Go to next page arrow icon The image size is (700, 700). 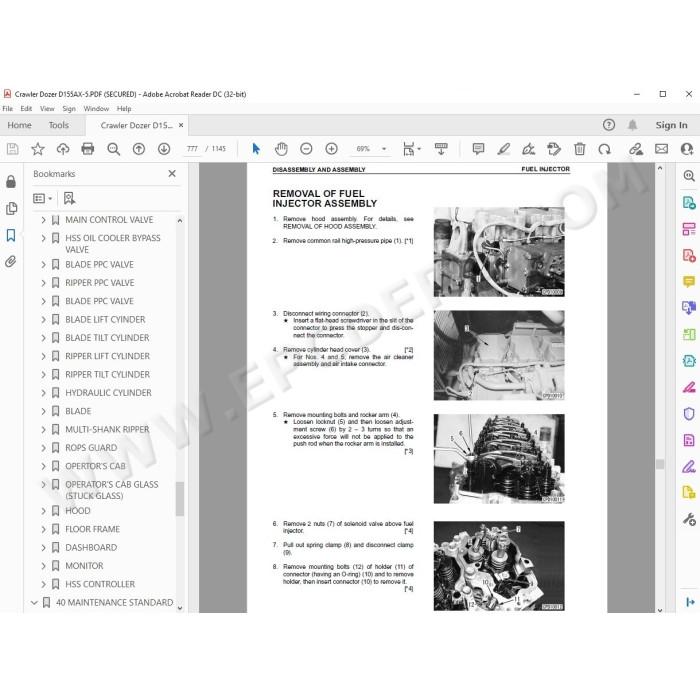pos(164,149)
